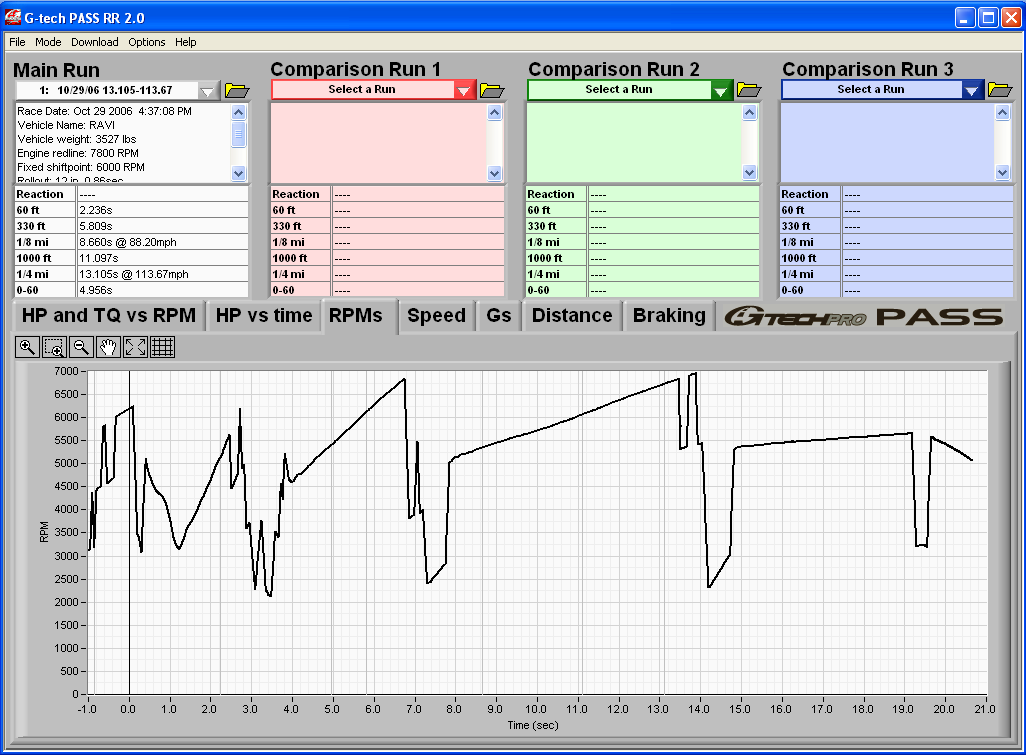Open a saved run with Main Run folder icon
This screenshot has width=1026, height=755.
(237, 89)
